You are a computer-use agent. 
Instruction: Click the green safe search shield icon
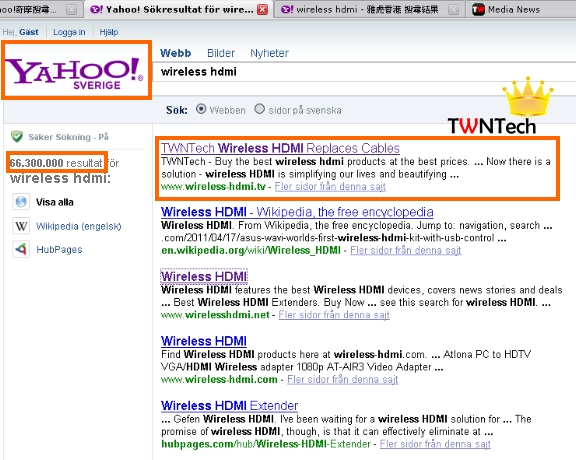pyautogui.click(x=17, y=136)
